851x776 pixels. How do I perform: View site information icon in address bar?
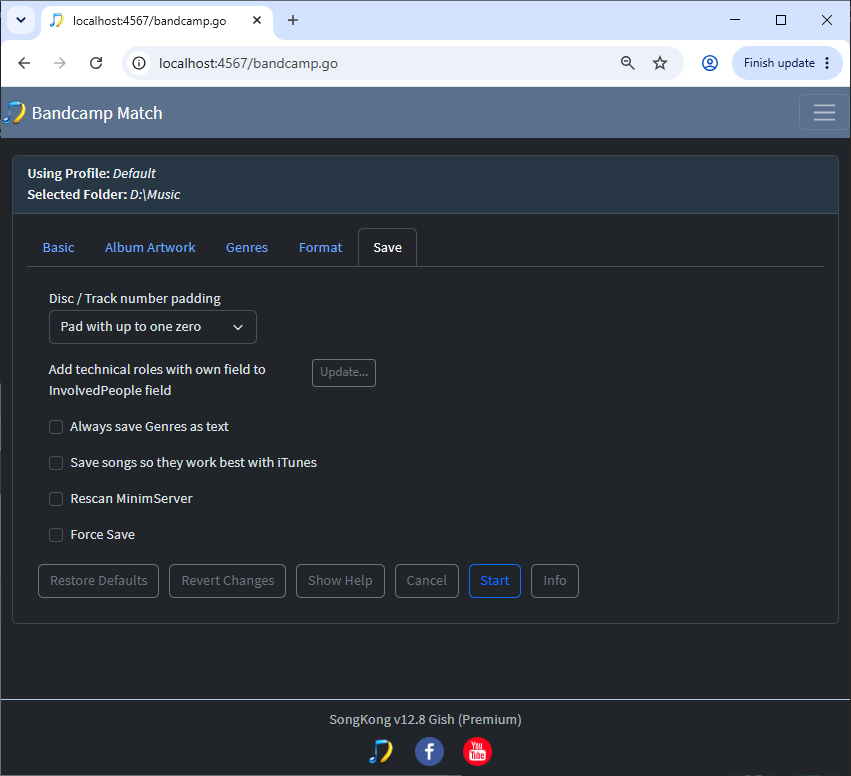[x=139, y=63]
